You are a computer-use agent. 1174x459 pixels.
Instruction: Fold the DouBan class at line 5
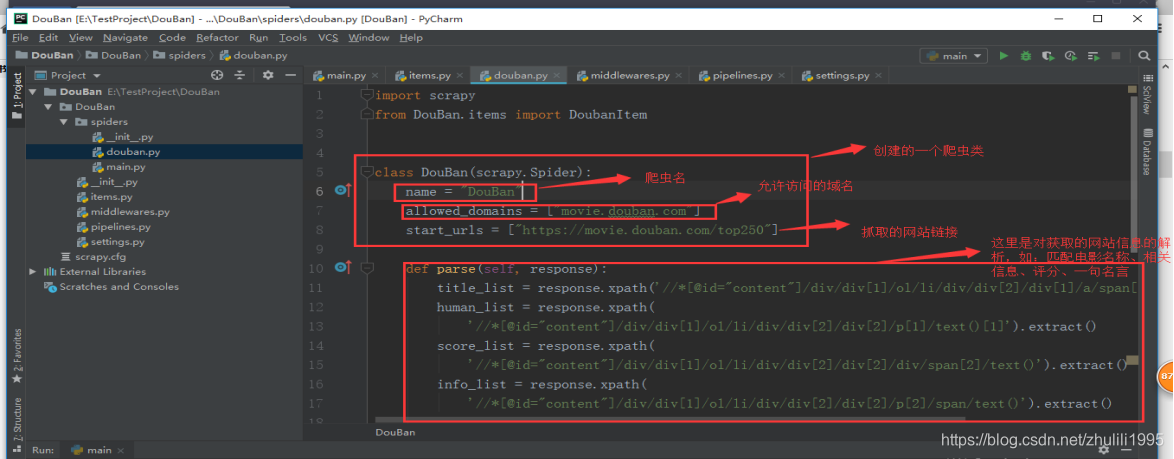pyautogui.click(x=366, y=172)
